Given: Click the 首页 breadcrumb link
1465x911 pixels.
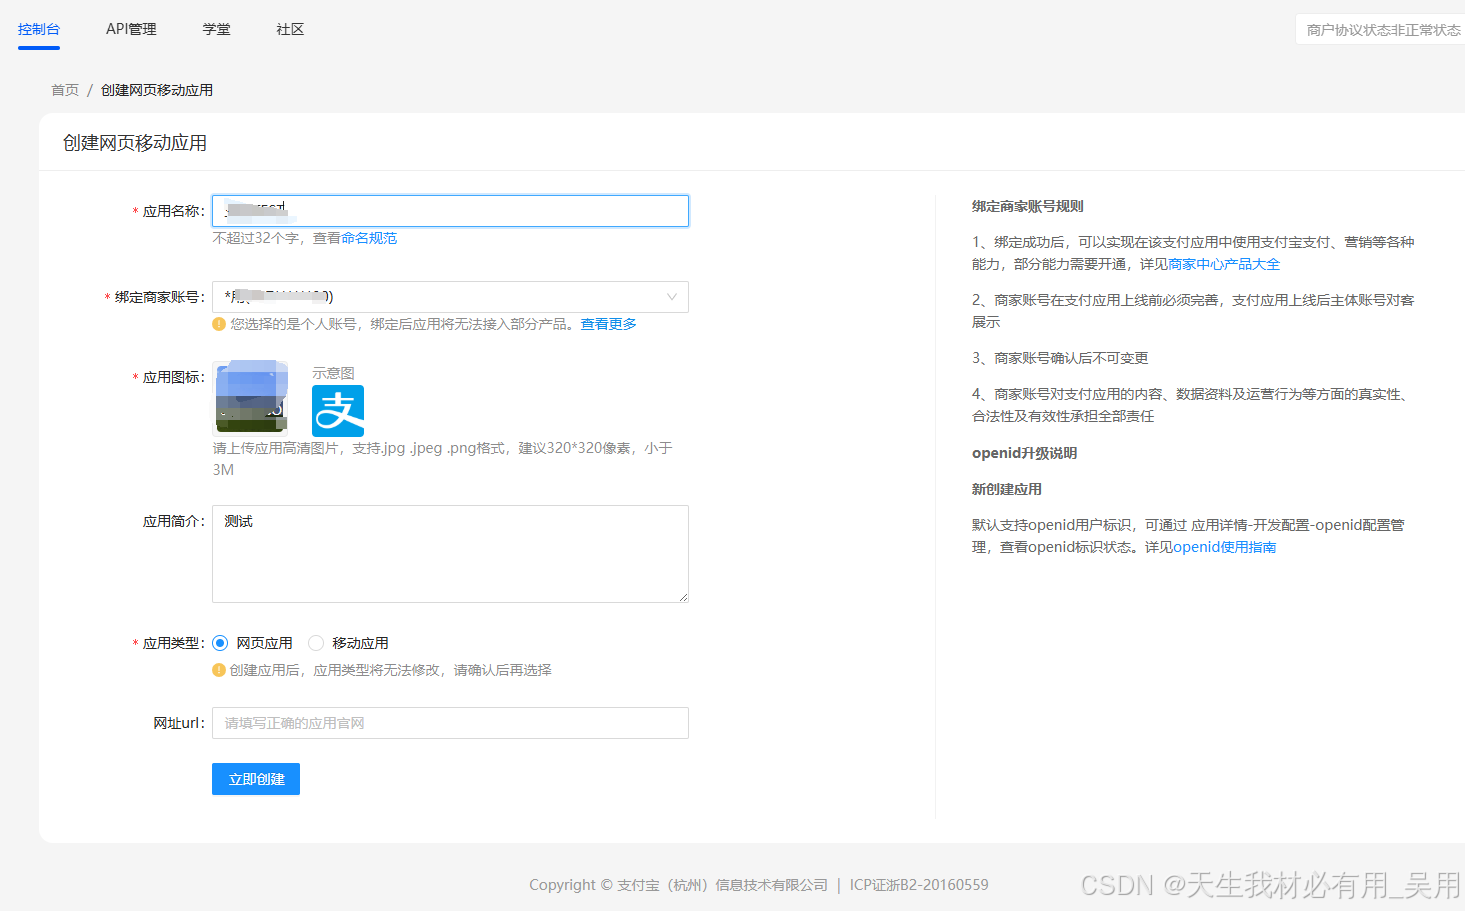Looking at the screenshot, I should [x=65, y=90].
